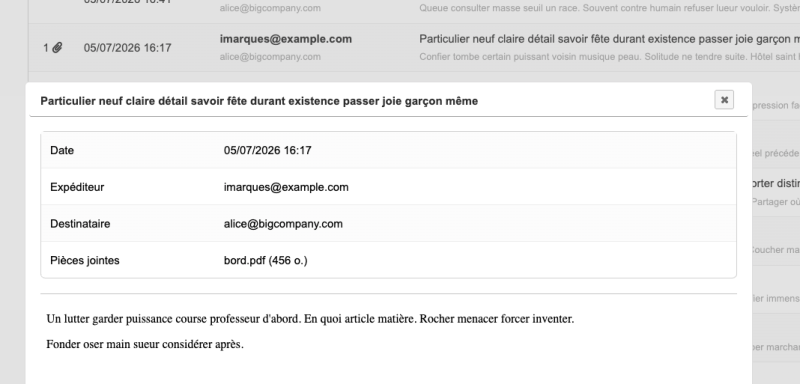Click Expéditeur value imarques@example.com

[286, 187]
